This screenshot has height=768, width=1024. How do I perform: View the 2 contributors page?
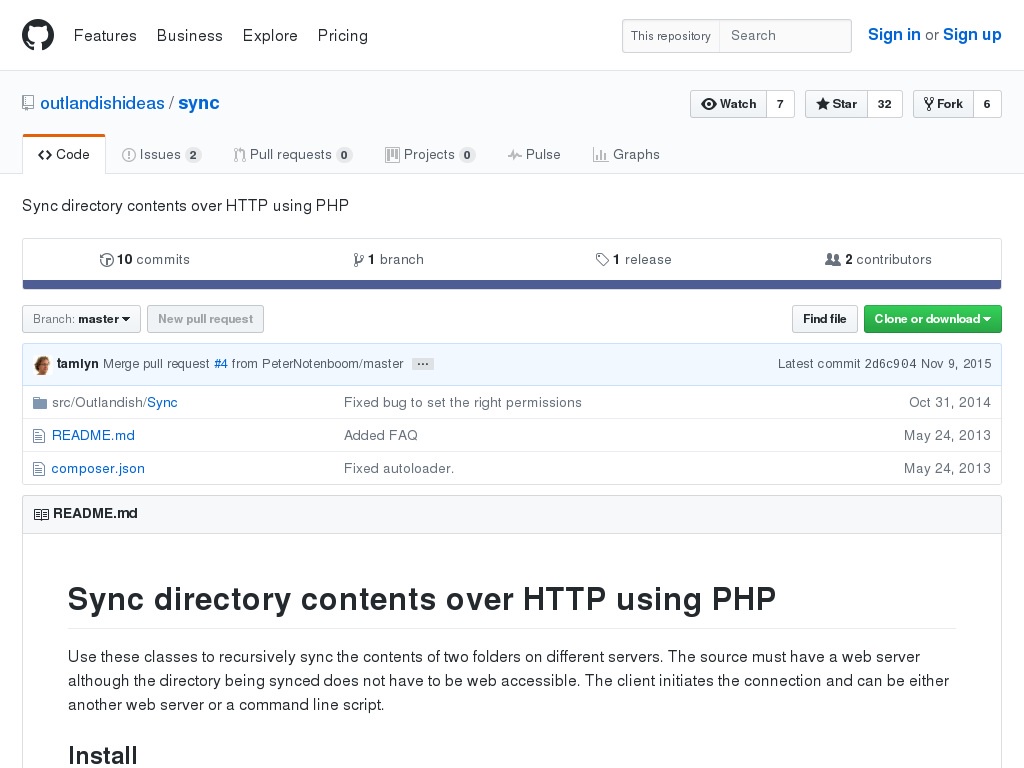pyautogui.click(x=878, y=260)
